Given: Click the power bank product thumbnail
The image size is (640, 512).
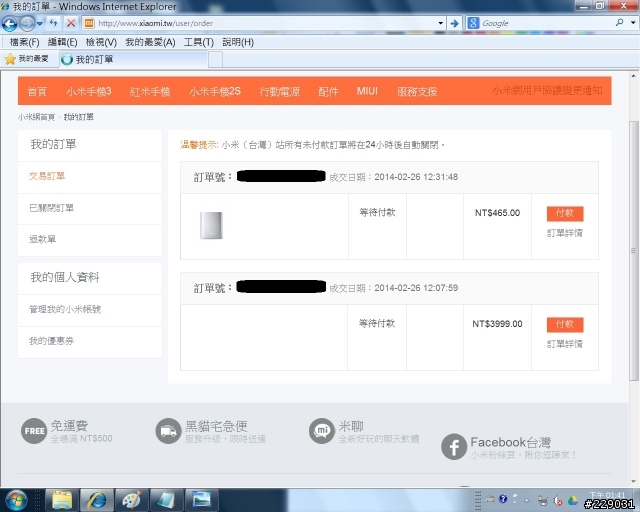Looking at the screenshot, I should (211, 225).
